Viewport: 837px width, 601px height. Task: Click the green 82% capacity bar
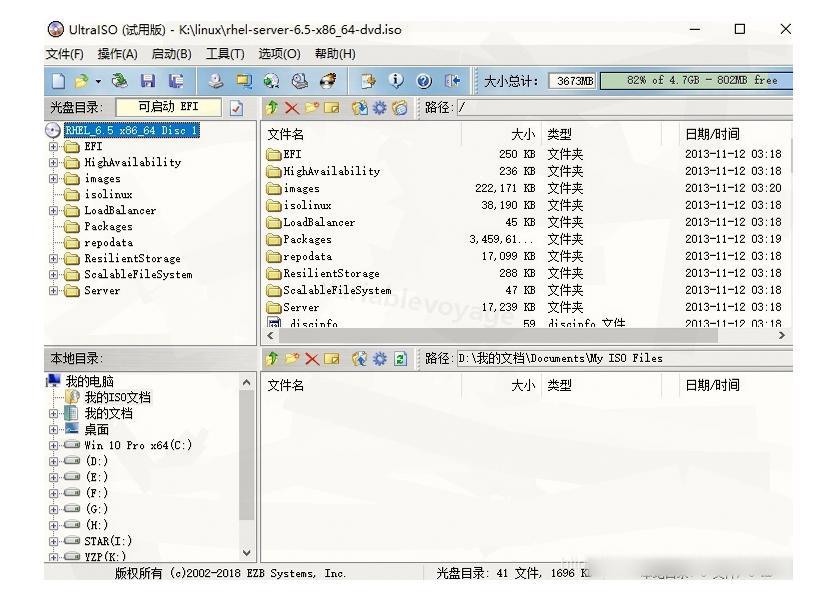[696, 81]
